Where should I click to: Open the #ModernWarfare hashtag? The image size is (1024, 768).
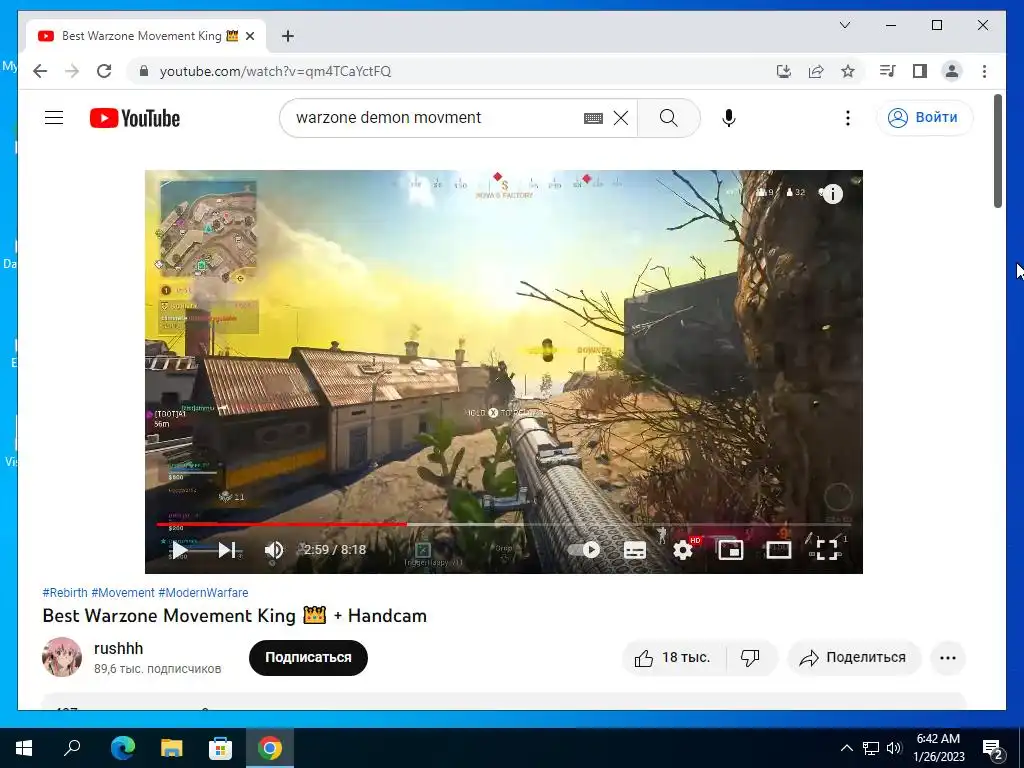click(203, 592)
